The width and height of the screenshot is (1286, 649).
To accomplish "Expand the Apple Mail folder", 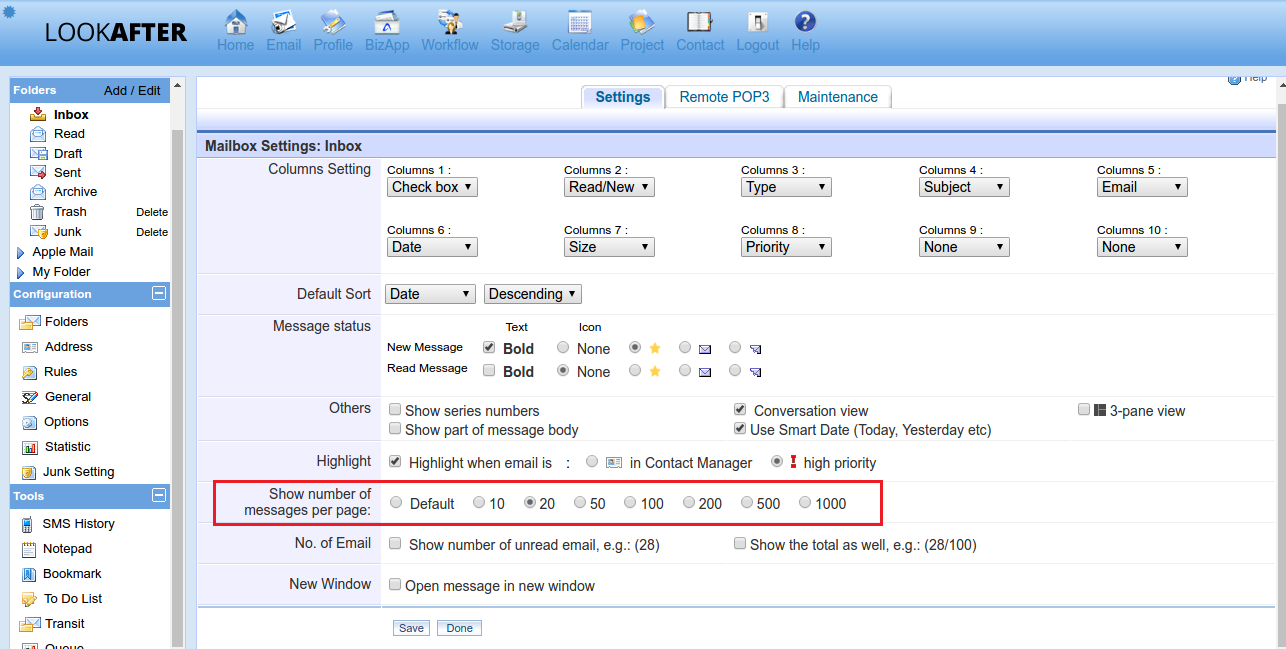I will [x=20, y=253].
